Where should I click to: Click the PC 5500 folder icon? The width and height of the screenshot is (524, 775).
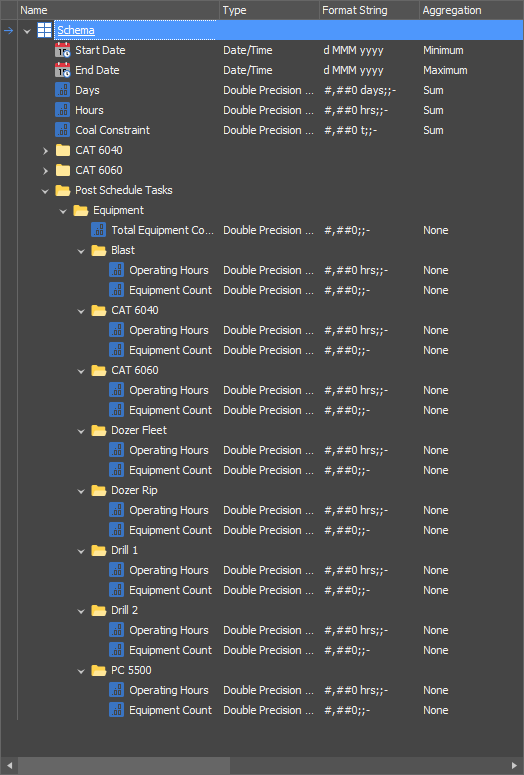click(x=99, y=670)
